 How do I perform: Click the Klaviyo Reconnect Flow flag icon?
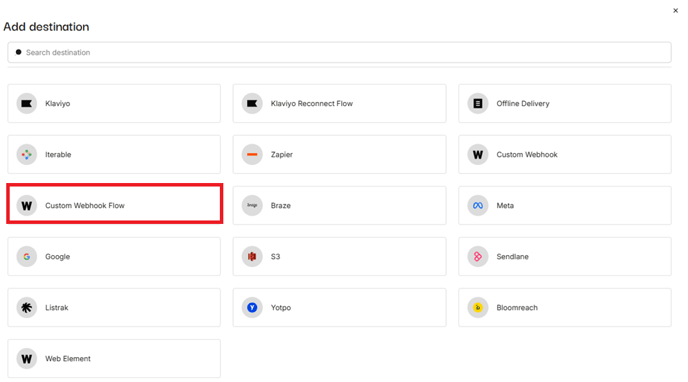(x=252, y=104)
